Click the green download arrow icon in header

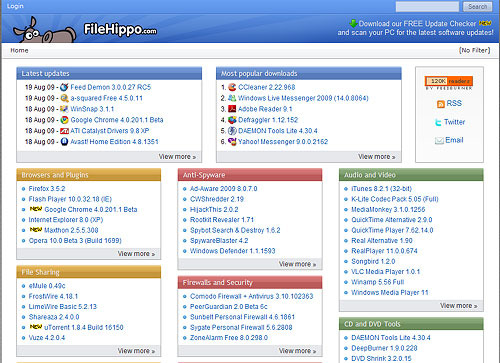353,23
